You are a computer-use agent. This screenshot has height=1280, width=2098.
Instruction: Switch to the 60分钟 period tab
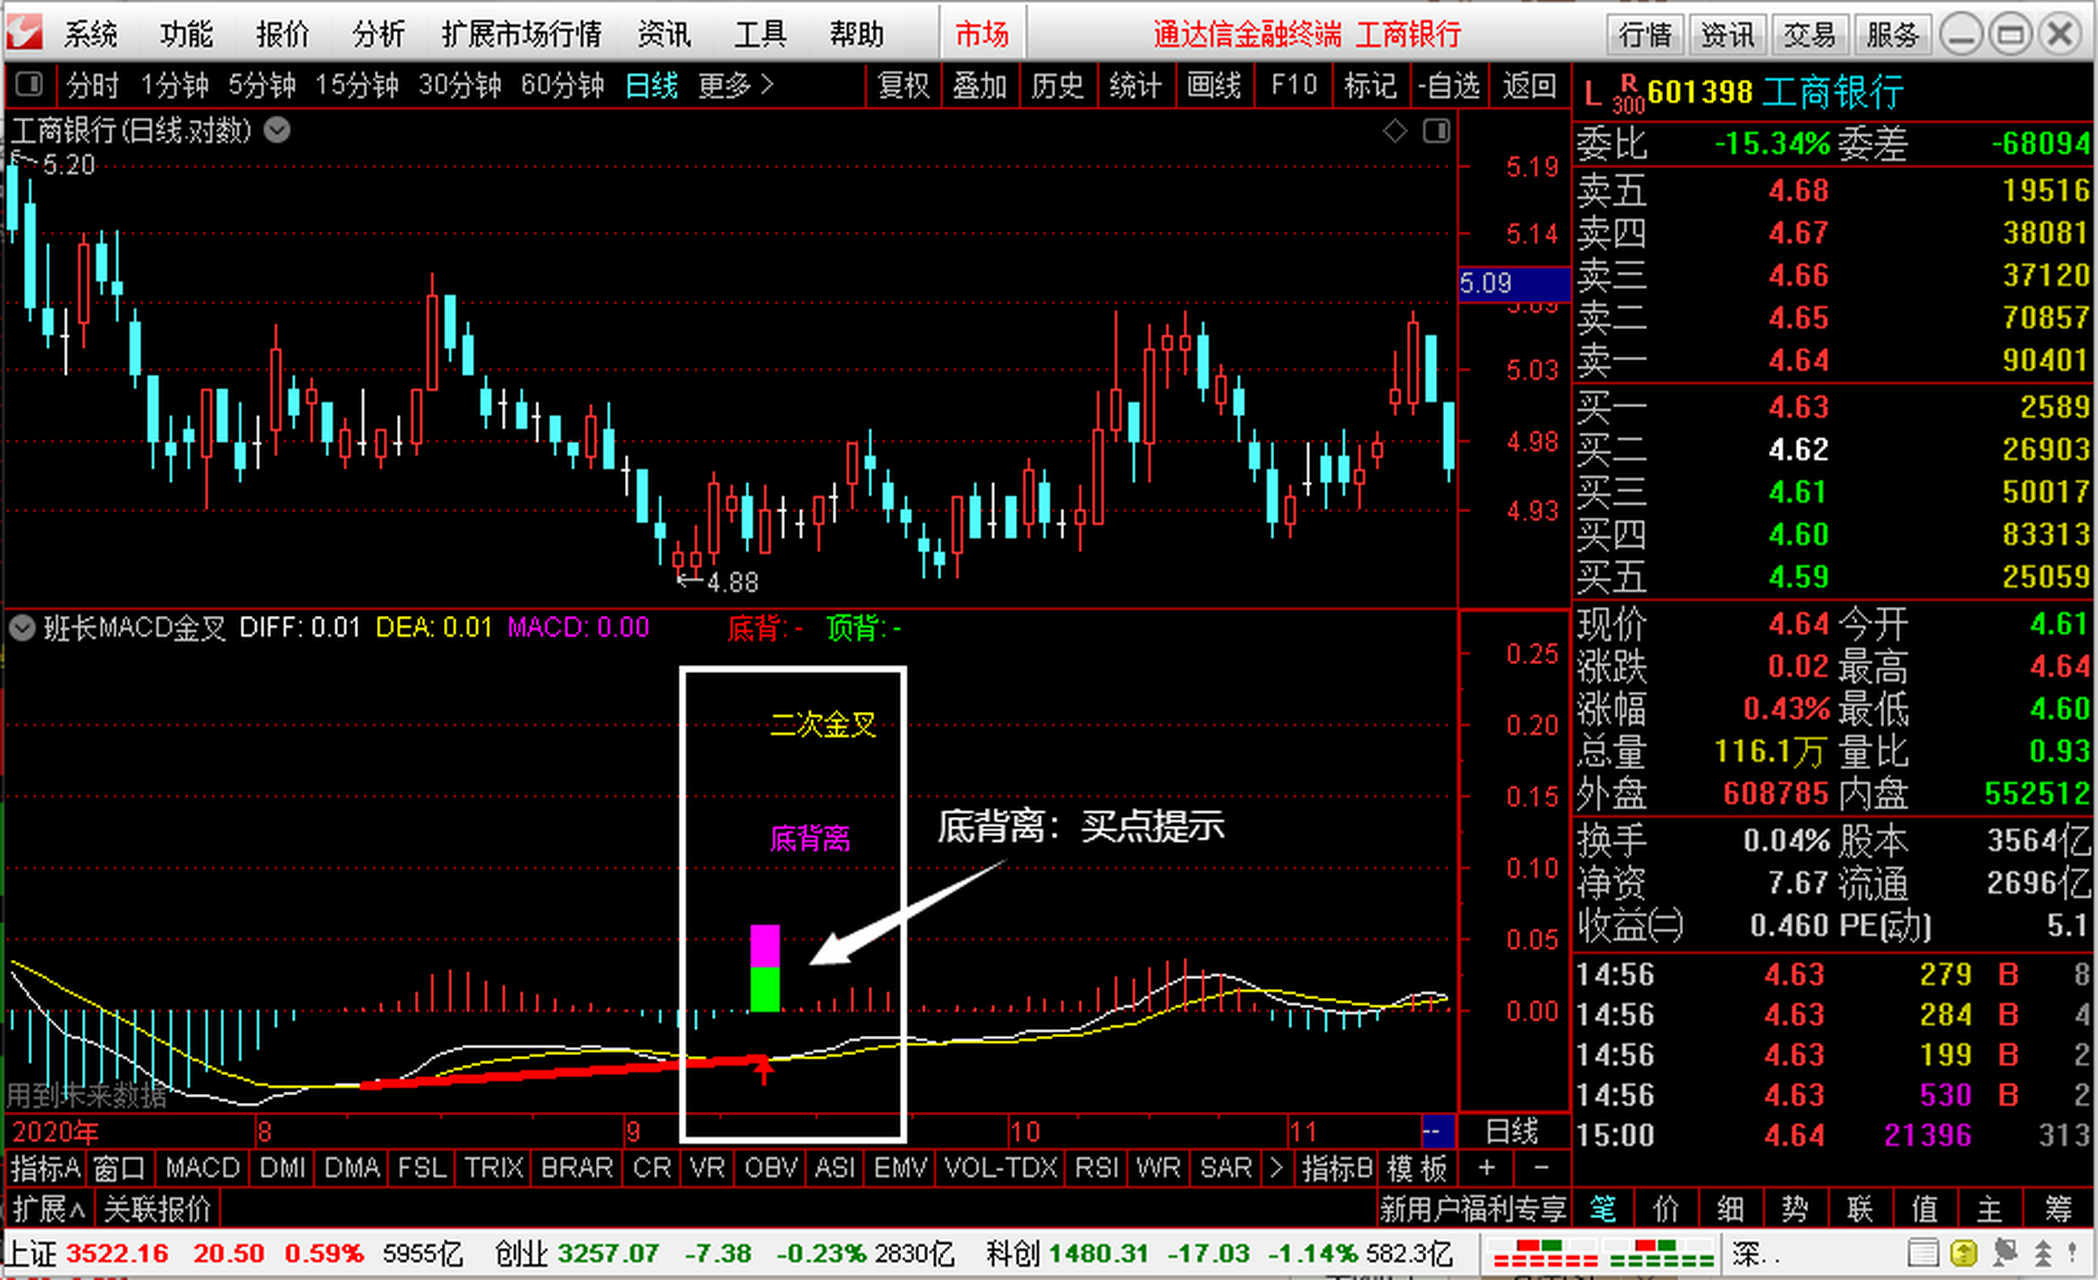[562, 86]
